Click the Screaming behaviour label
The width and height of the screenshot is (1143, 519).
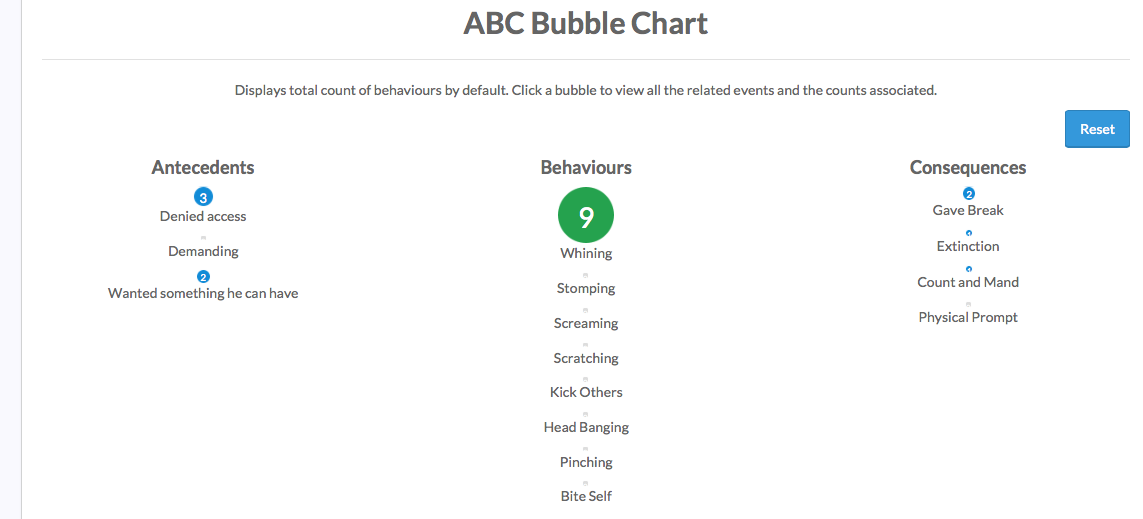point(586,323)
